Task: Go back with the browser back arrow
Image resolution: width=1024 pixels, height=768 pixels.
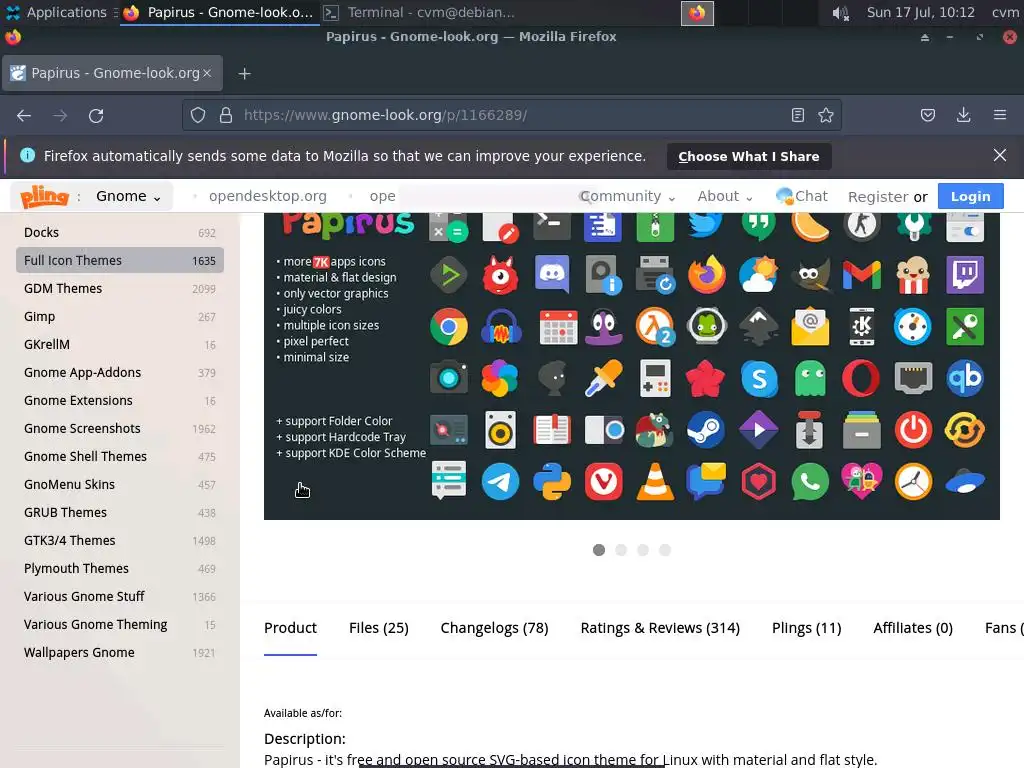Action: [x=24, y=116]
